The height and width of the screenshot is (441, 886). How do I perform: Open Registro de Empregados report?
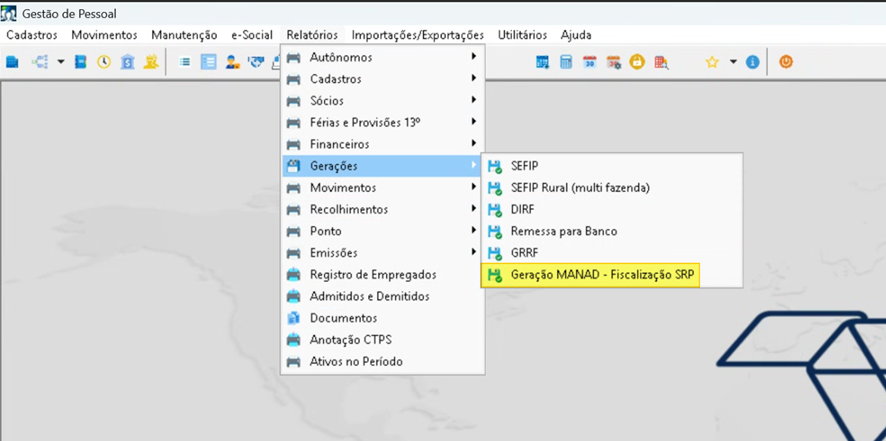point(383,275)
